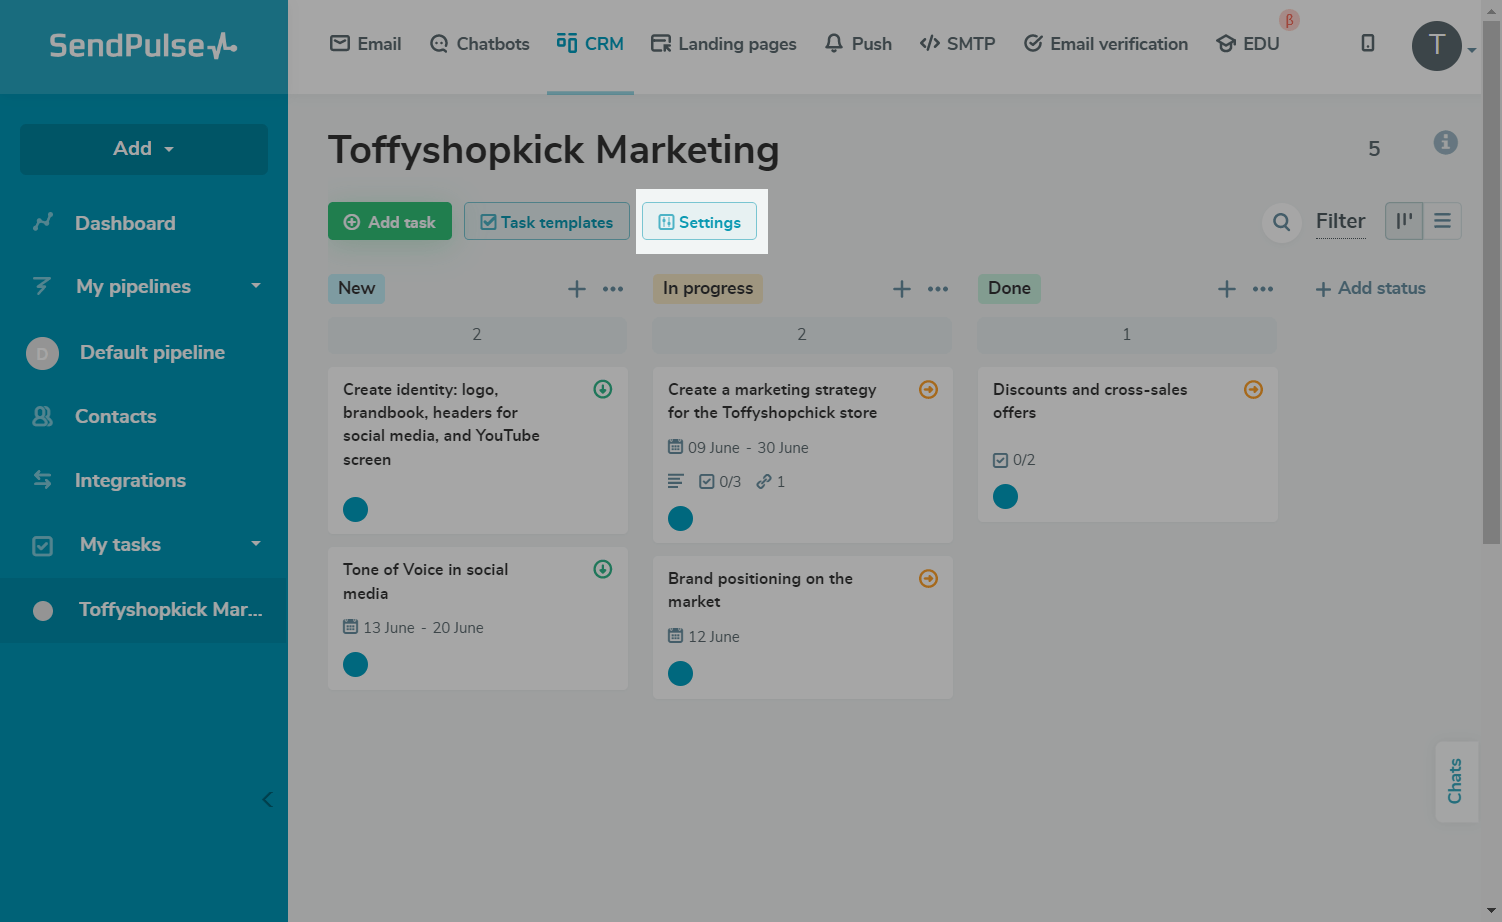
Task: Expand the My tasks menu
Action: 144,544
